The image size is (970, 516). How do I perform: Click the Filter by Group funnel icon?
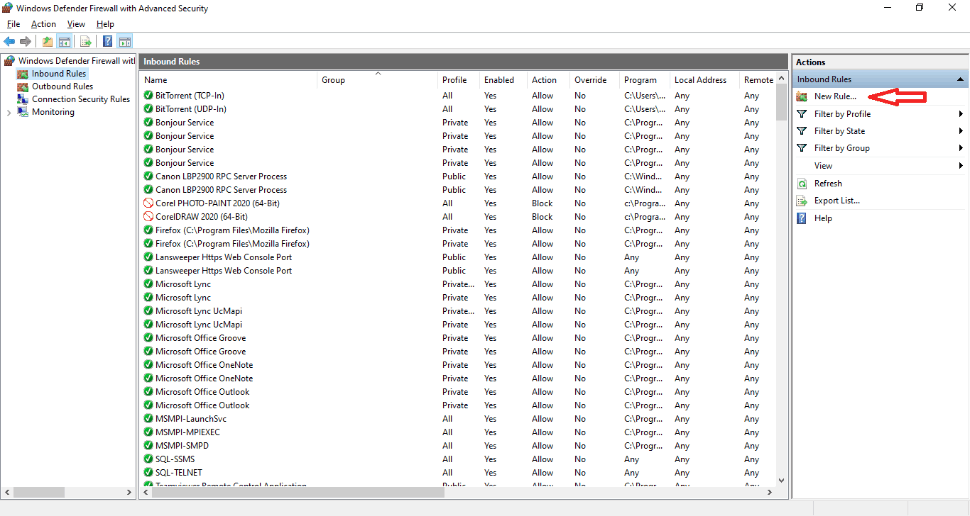pyautogui.click(x=802, y=148)
